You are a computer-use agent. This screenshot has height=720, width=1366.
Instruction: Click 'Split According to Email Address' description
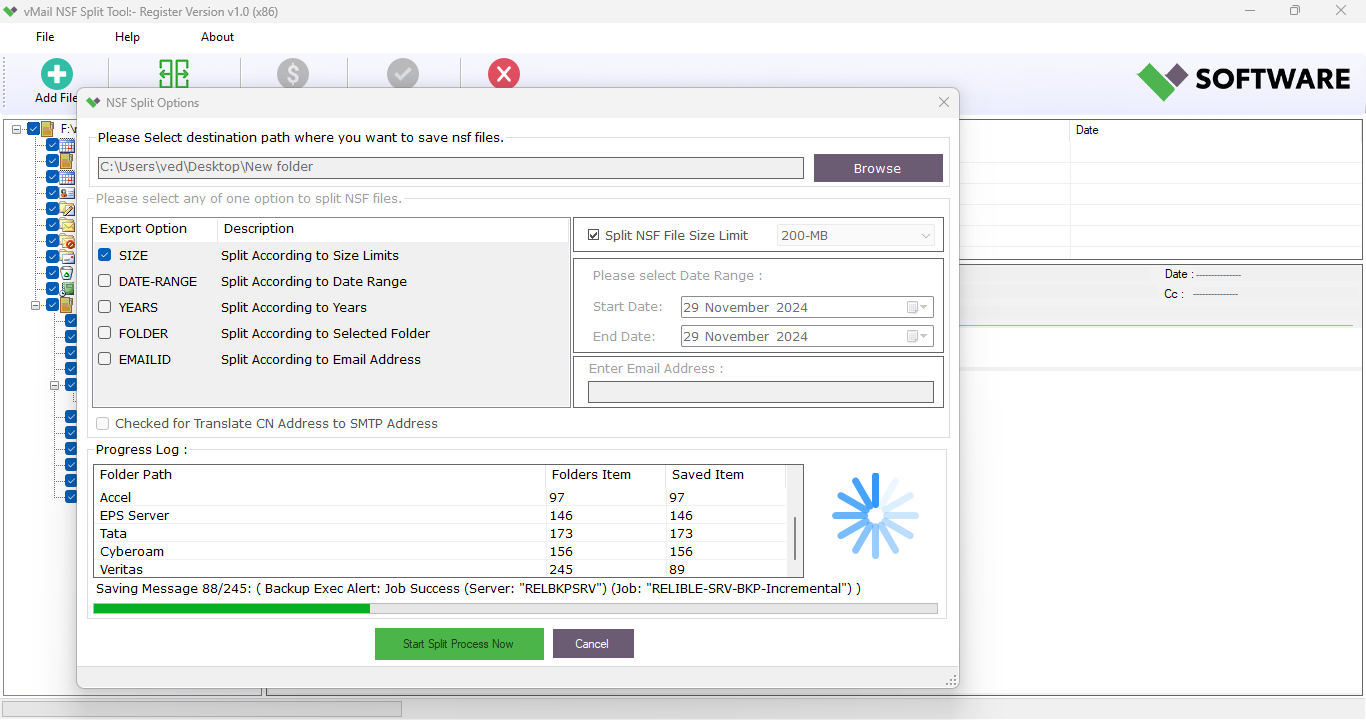(x=321, y=359)
